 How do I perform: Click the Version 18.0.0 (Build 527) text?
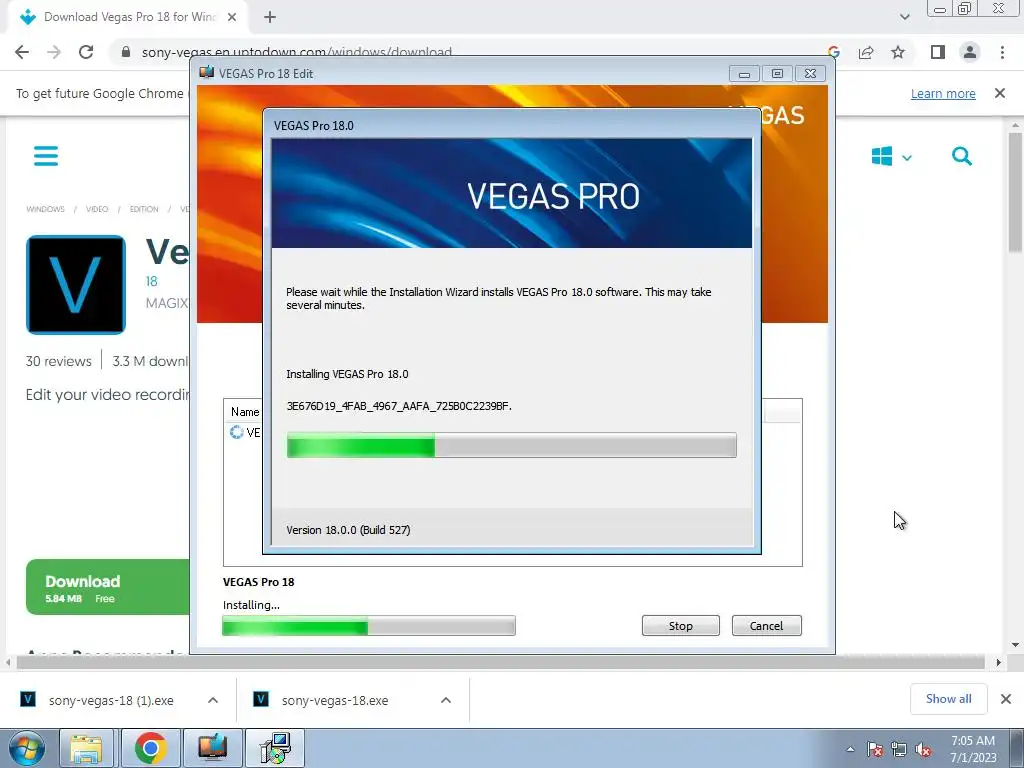[348, 530]
